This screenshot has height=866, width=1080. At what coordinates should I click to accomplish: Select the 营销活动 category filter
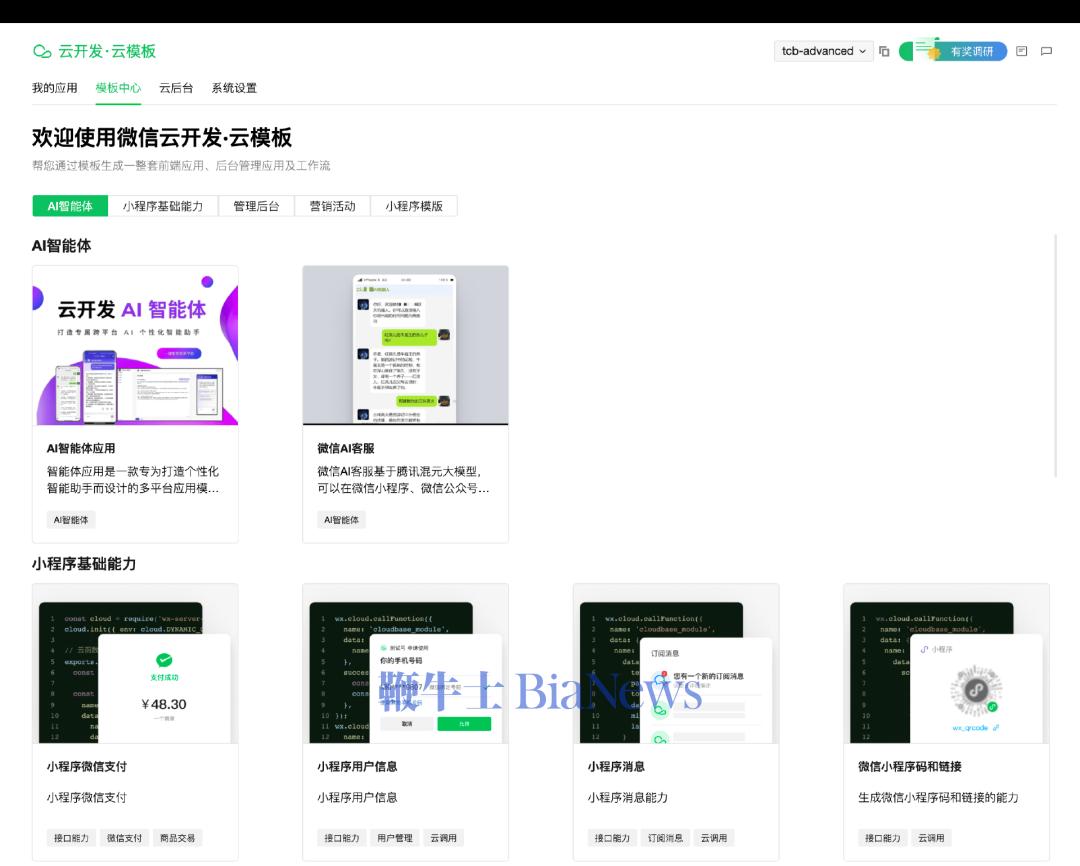tap(332, 206)
